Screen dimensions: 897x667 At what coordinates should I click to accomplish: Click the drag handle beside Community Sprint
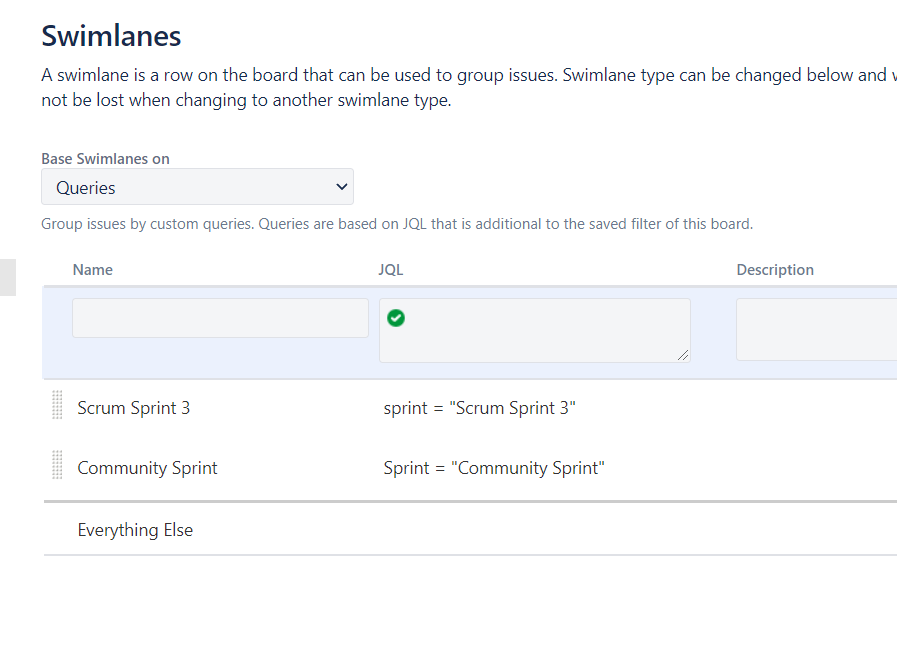pyautogui.click(x=57, y=465)
